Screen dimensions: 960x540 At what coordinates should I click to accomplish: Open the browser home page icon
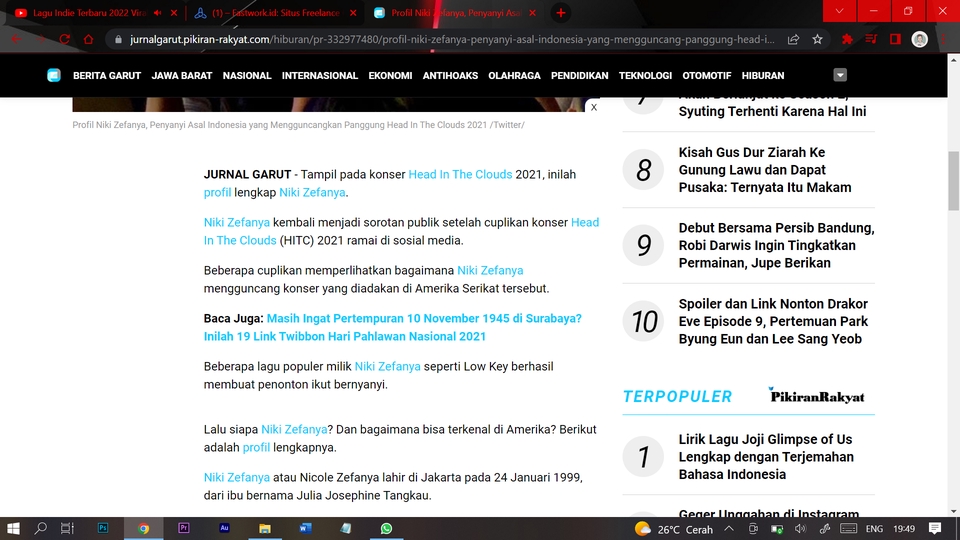(x=89, y=39)
